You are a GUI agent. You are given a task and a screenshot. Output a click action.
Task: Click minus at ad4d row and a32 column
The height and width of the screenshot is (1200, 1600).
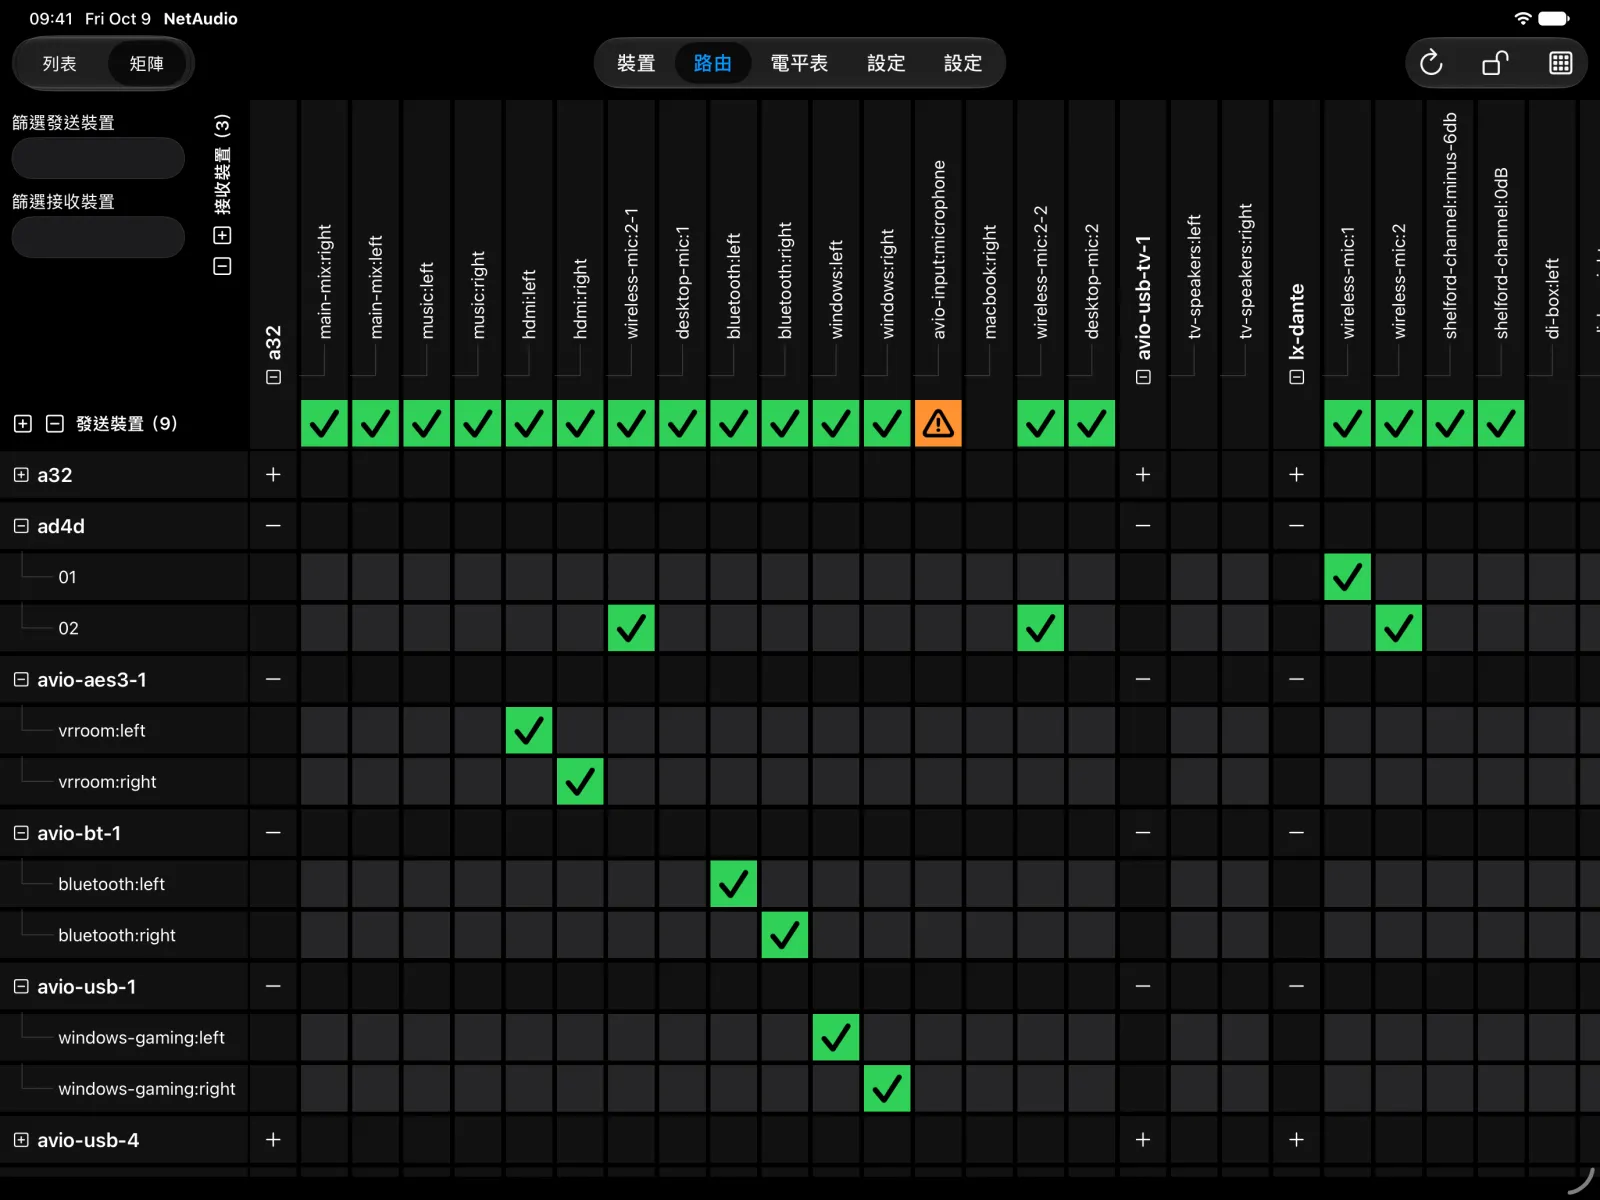(x=273, y=526)
